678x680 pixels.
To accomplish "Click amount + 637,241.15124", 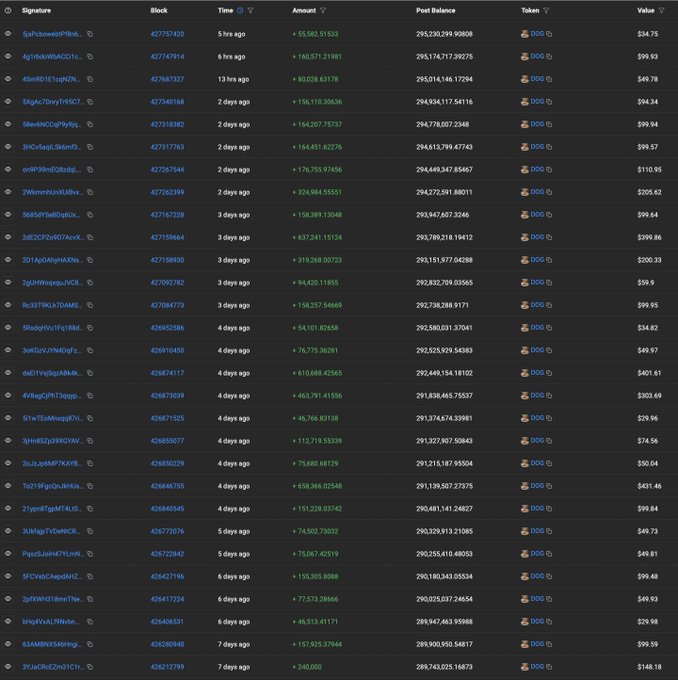I will (317, 237).
